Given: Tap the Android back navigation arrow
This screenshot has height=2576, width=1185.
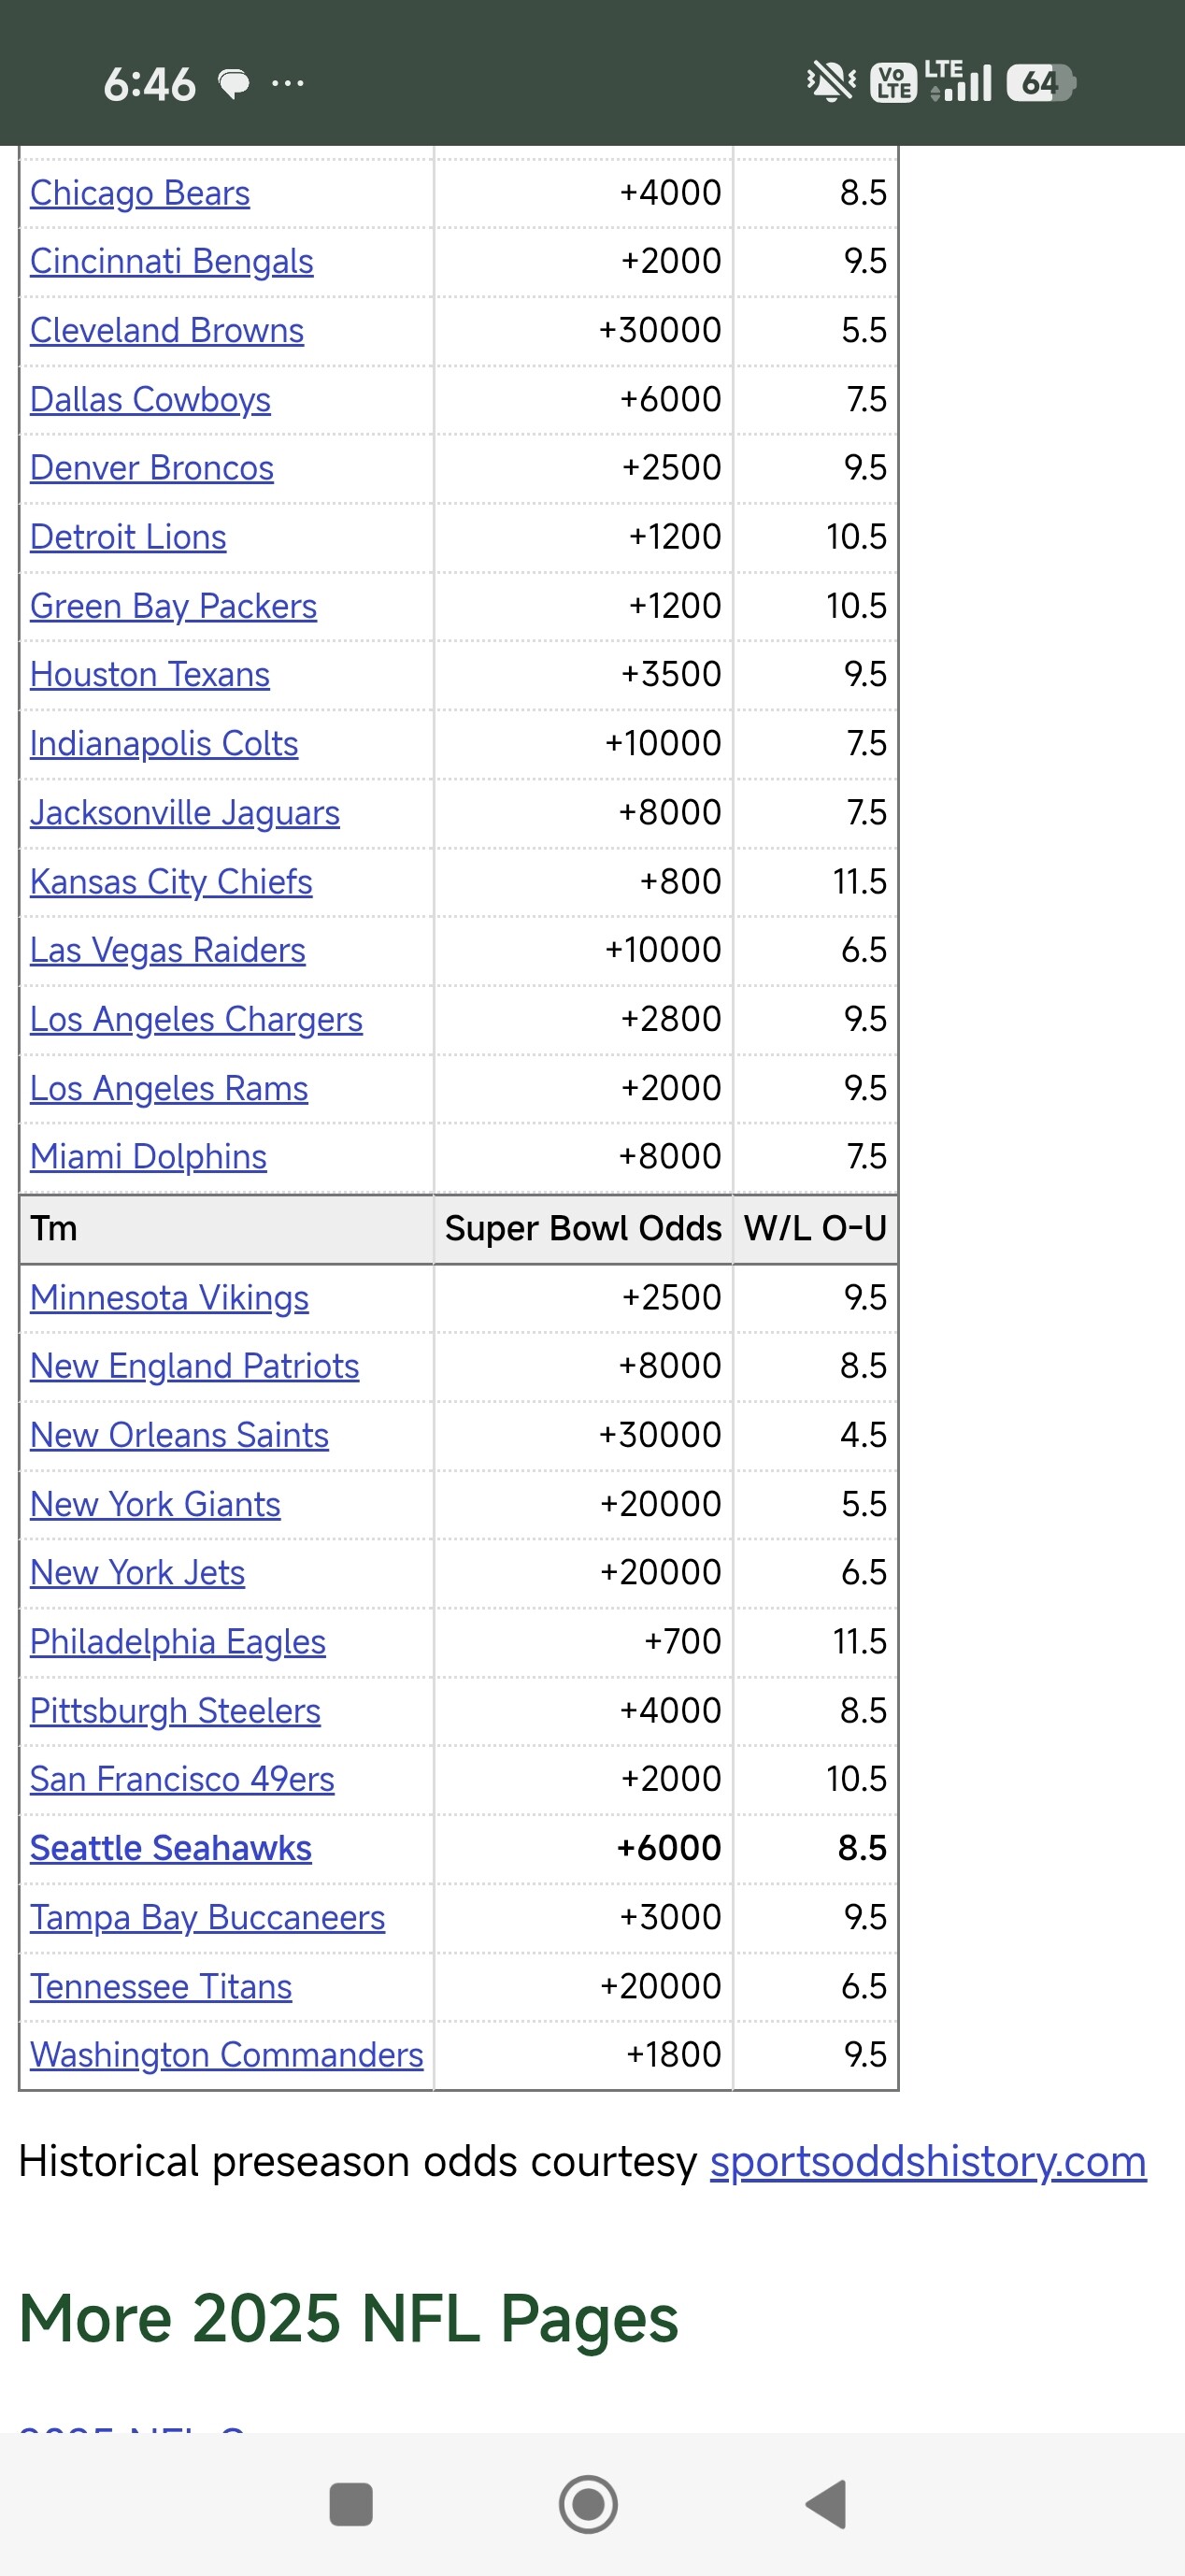Looking at the screenshot, I should coord(826,2505).
